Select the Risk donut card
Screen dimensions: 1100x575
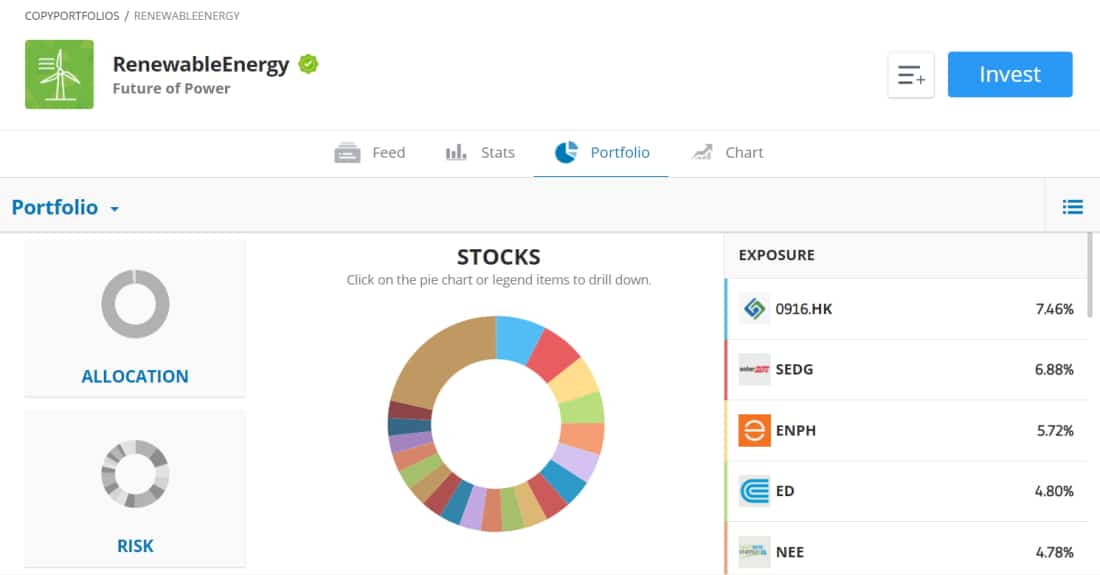[135, 489]
